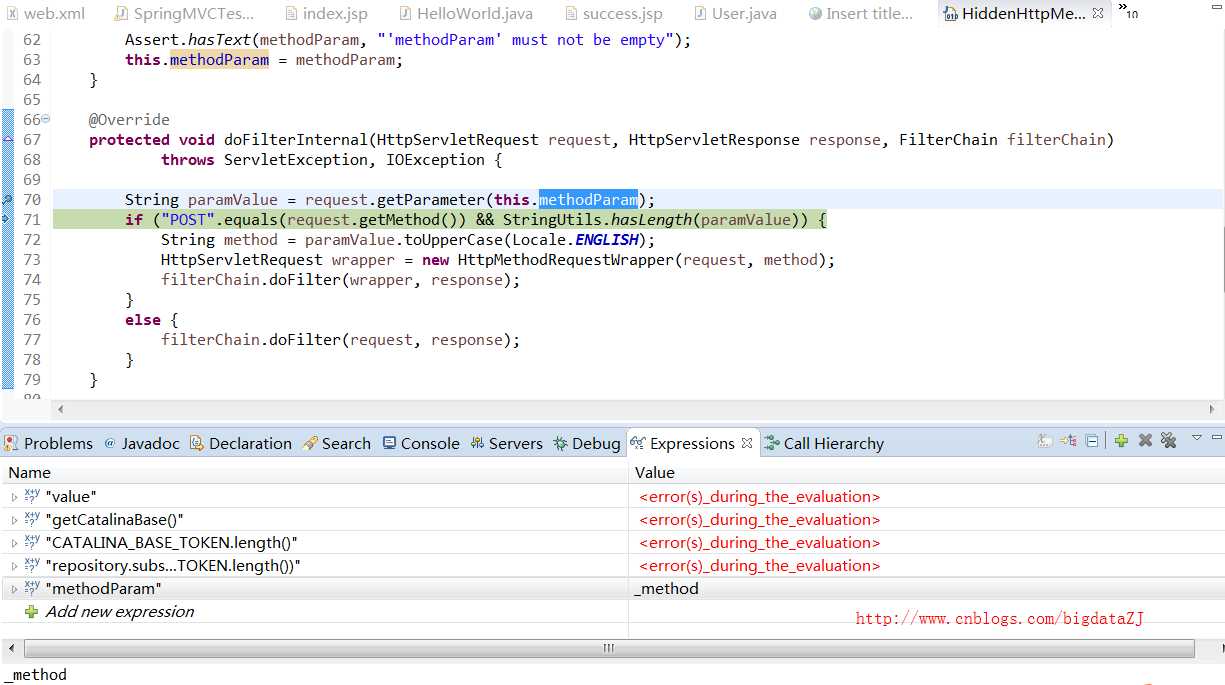Click the Name column header
The image size is (1225, 685).
(315, 472)
